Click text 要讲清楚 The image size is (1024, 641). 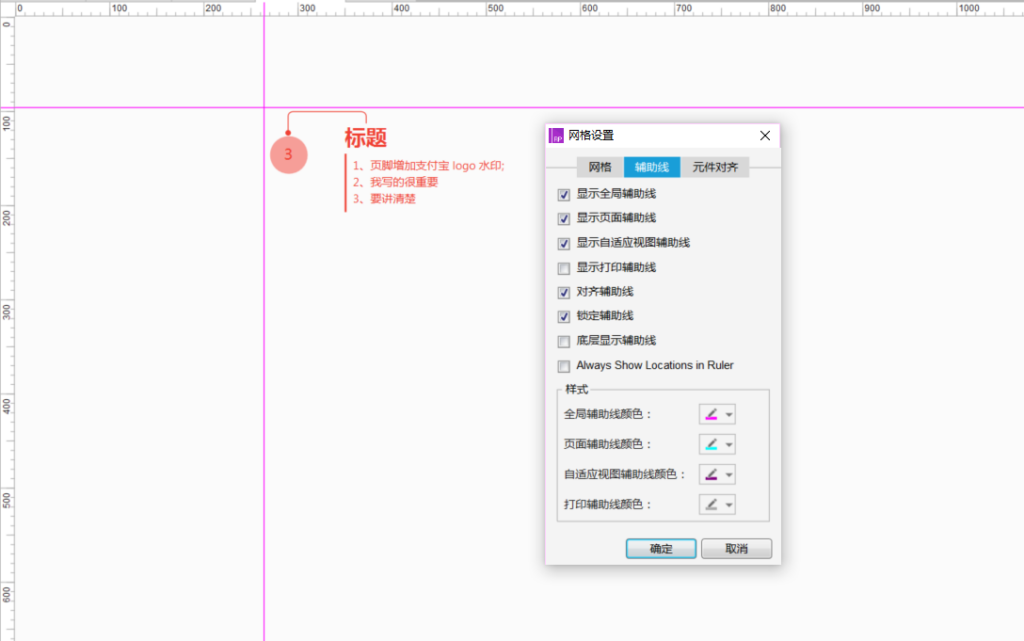pos(393,199)
